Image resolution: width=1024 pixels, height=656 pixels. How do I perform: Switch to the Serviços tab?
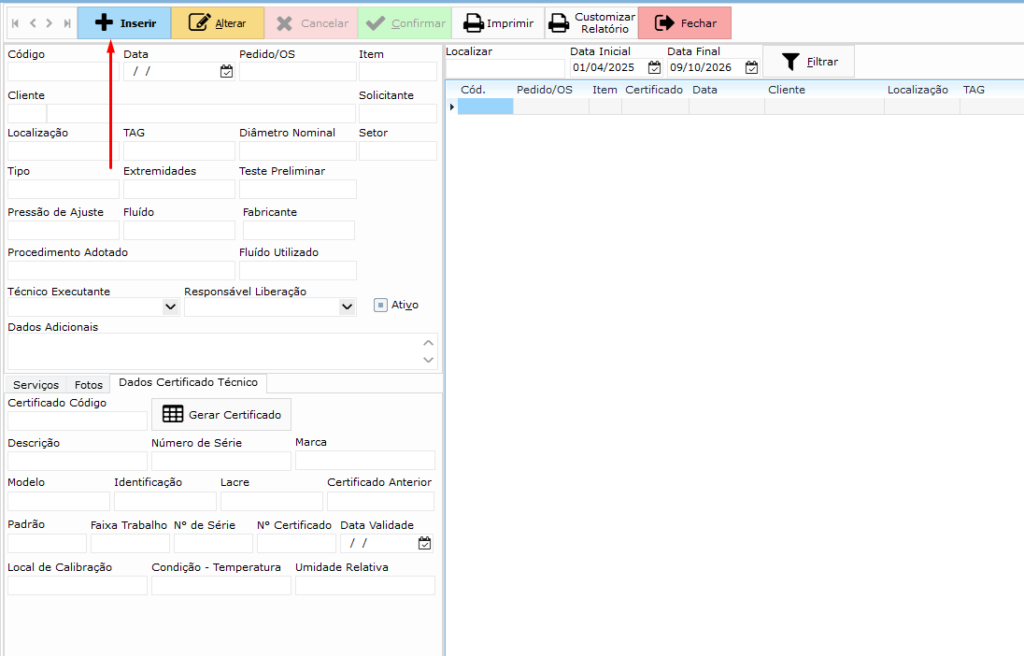pos(36,385)
